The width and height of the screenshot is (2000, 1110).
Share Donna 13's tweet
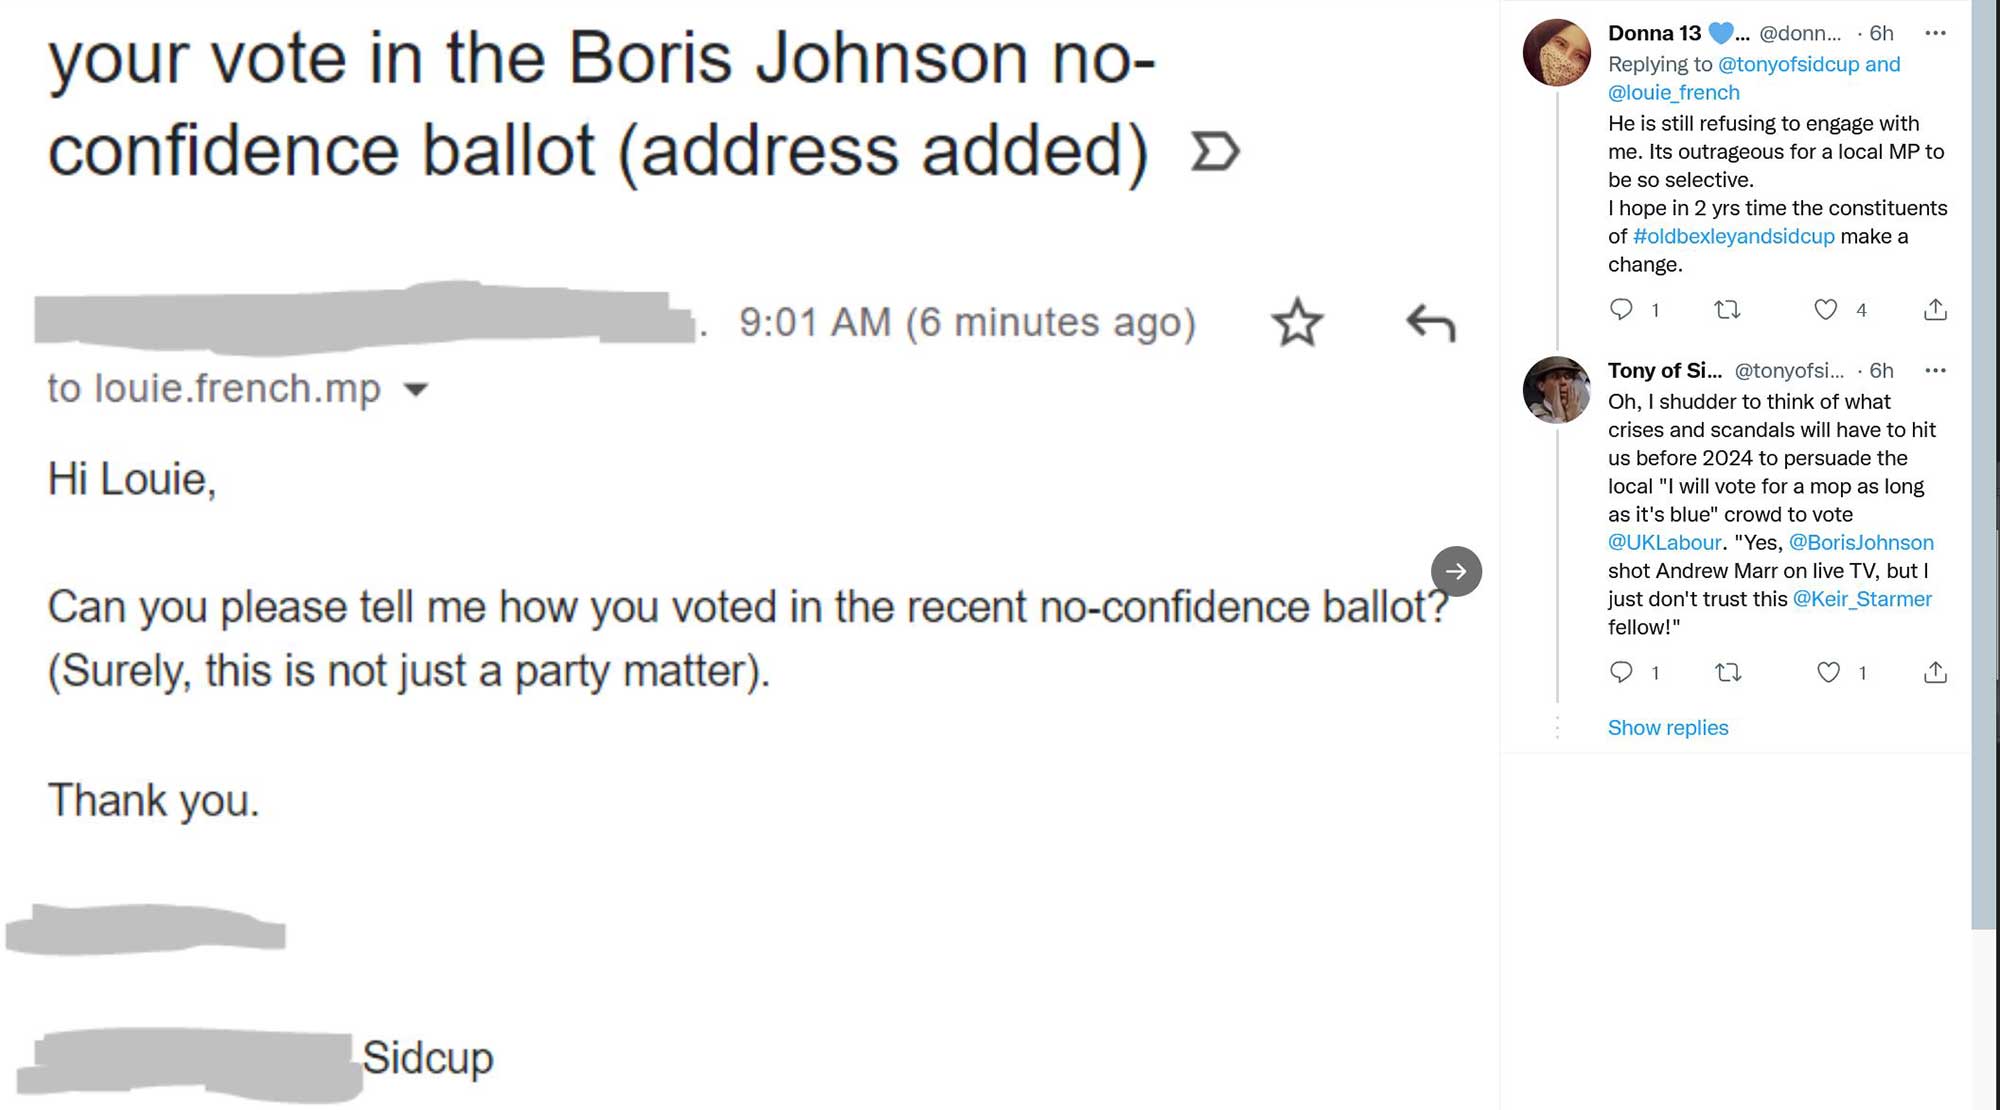coord(1935,309)
